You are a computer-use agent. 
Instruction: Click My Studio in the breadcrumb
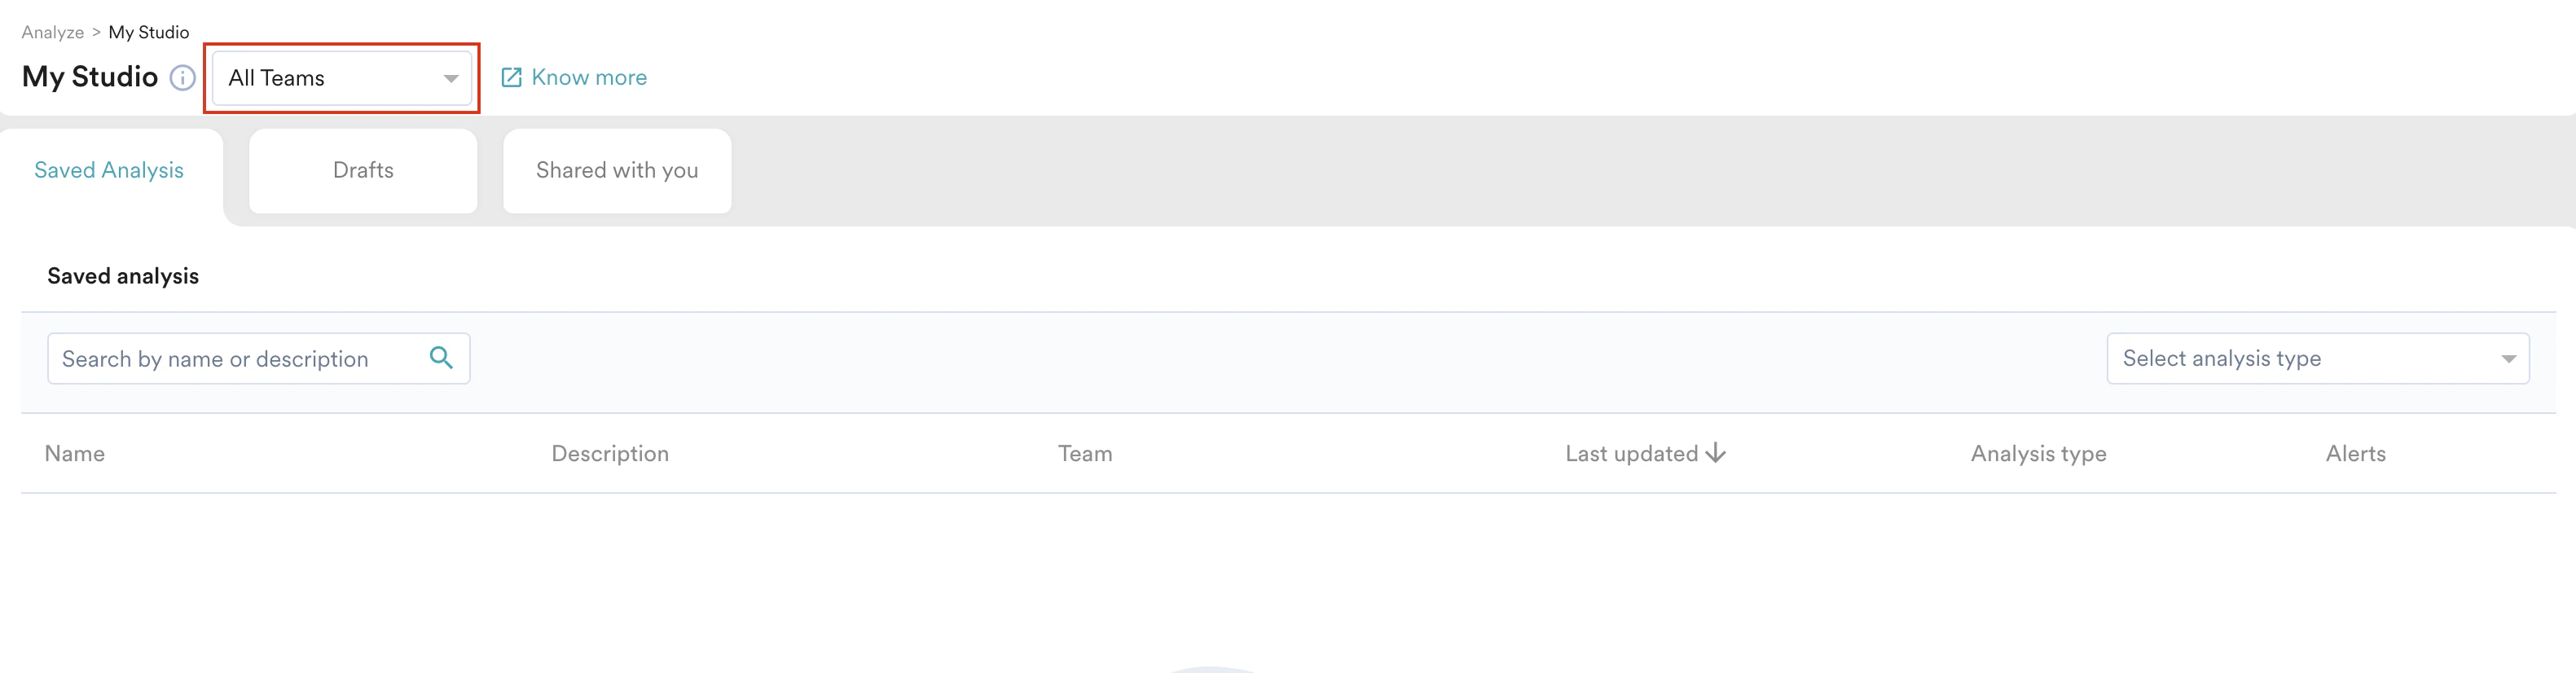tap(148, 31)
